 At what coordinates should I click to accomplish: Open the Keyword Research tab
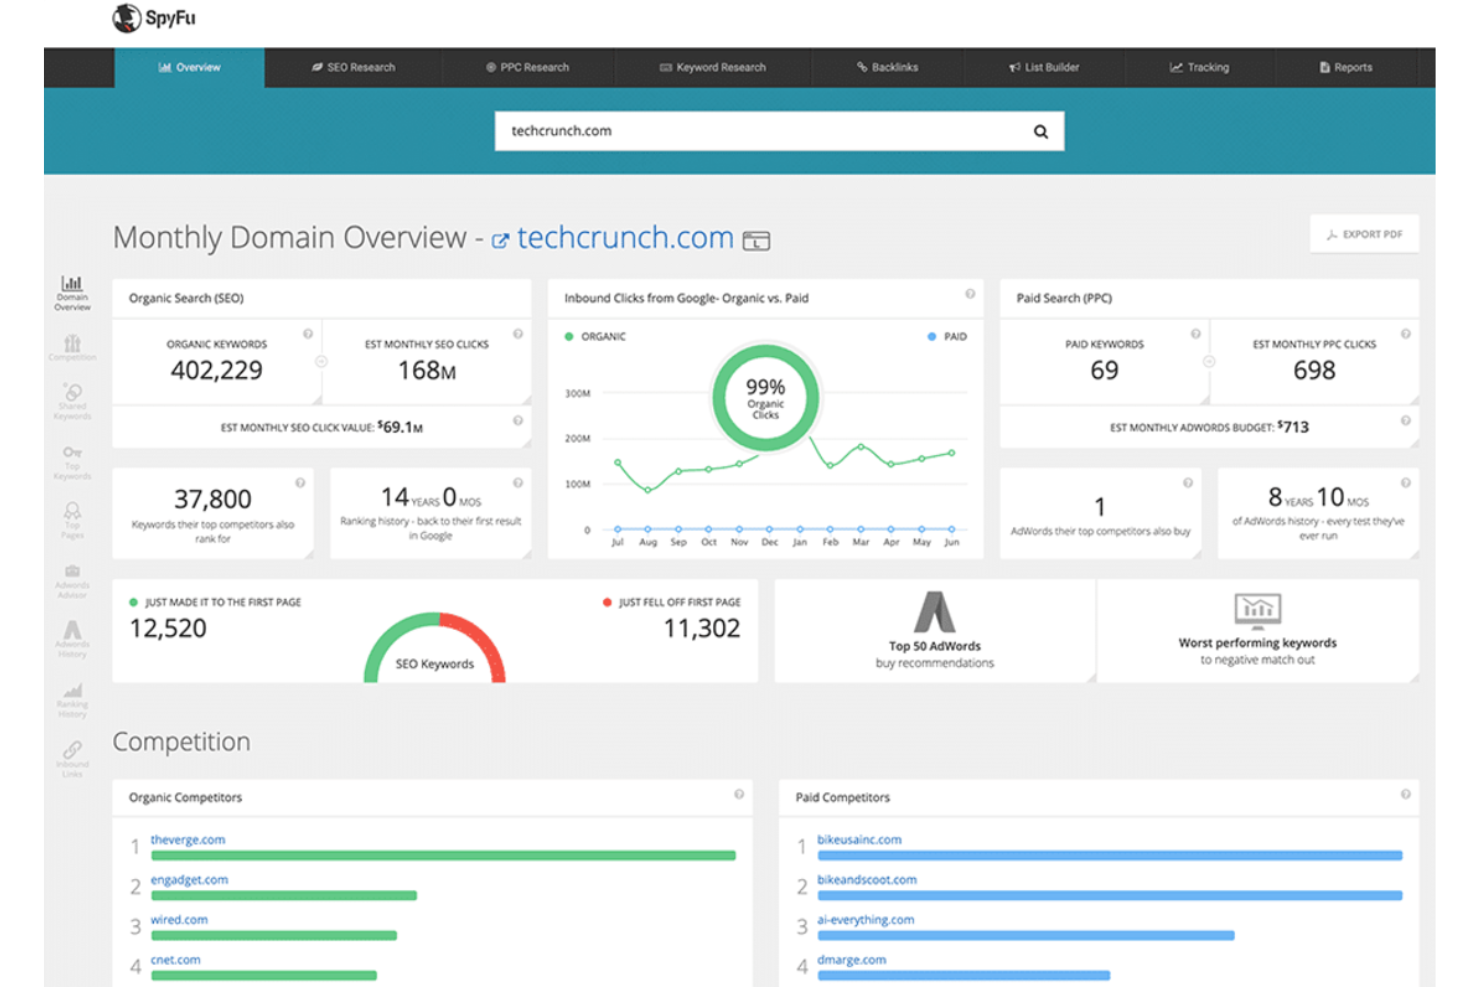pyautogui.click(x=712, y=67)
